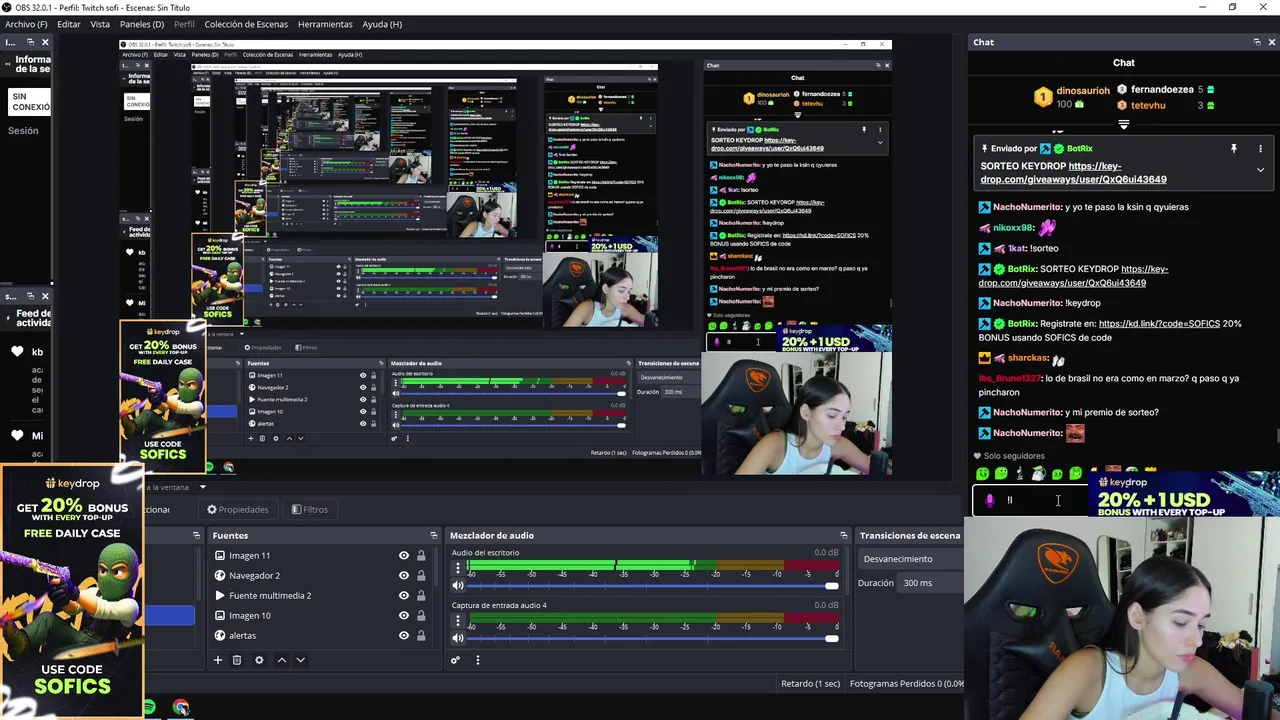The image size is (1280, 720).
Task: Open the Herramientas menu
Action: click(325, 24)
